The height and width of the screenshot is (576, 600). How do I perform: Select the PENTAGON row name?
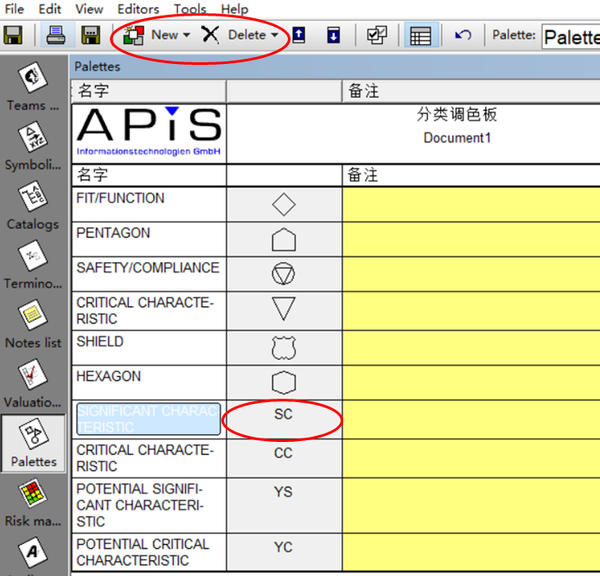pyautogui.click(x=113, y=233)
